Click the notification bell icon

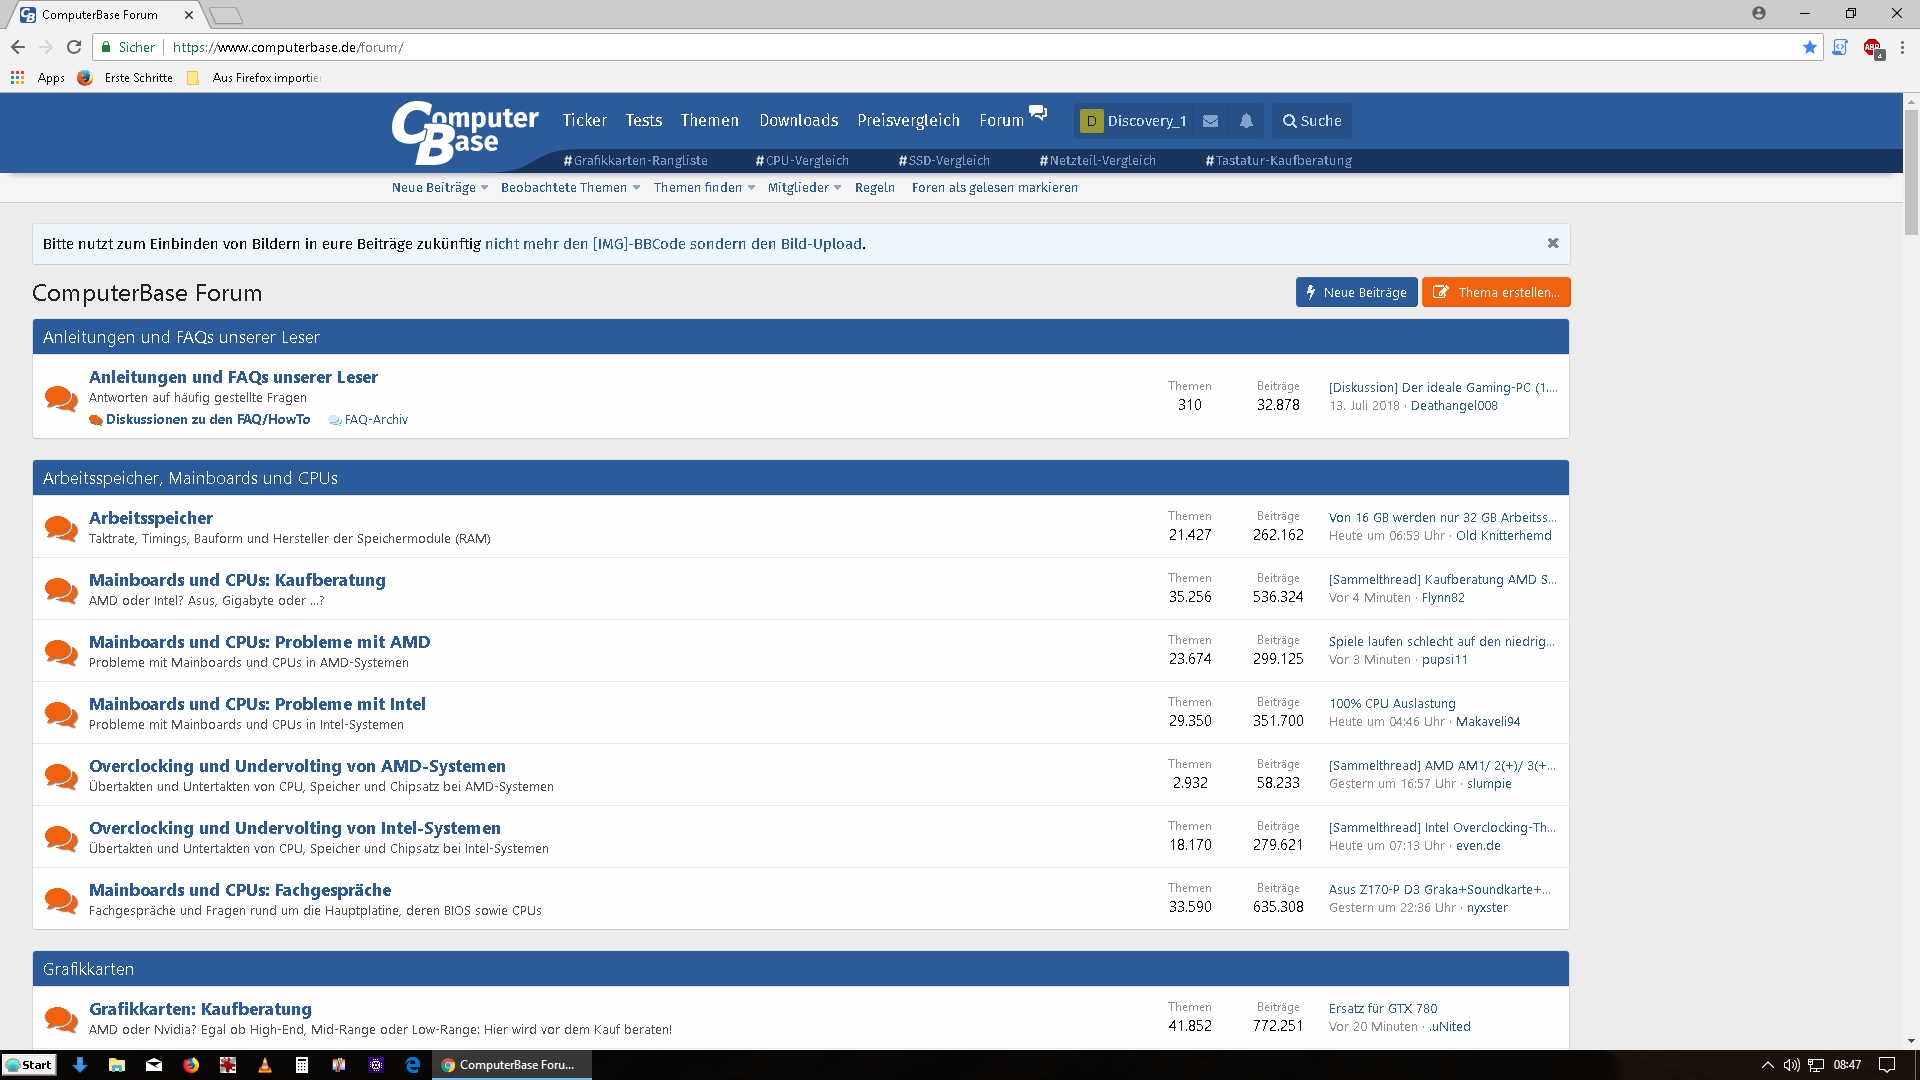tap(1246, 121)
